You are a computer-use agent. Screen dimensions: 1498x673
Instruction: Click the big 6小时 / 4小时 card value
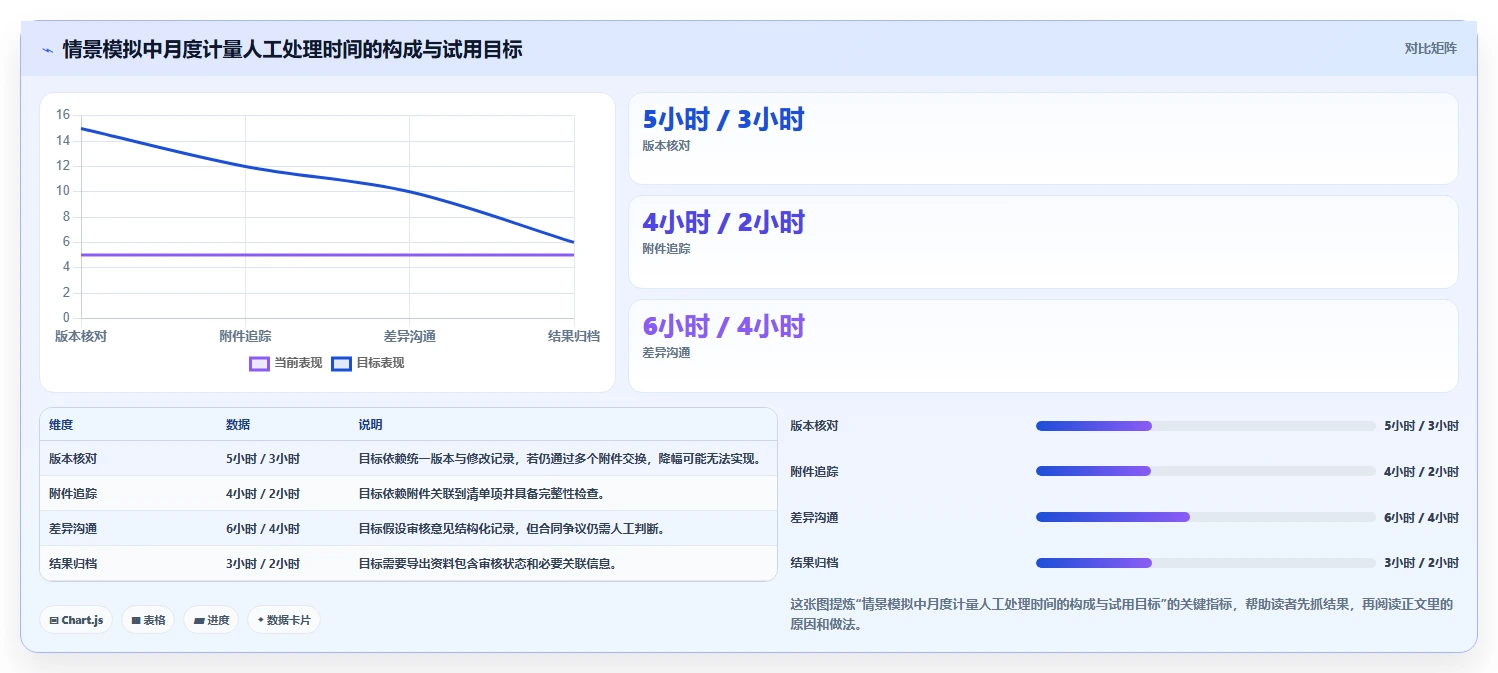[723, 327]
